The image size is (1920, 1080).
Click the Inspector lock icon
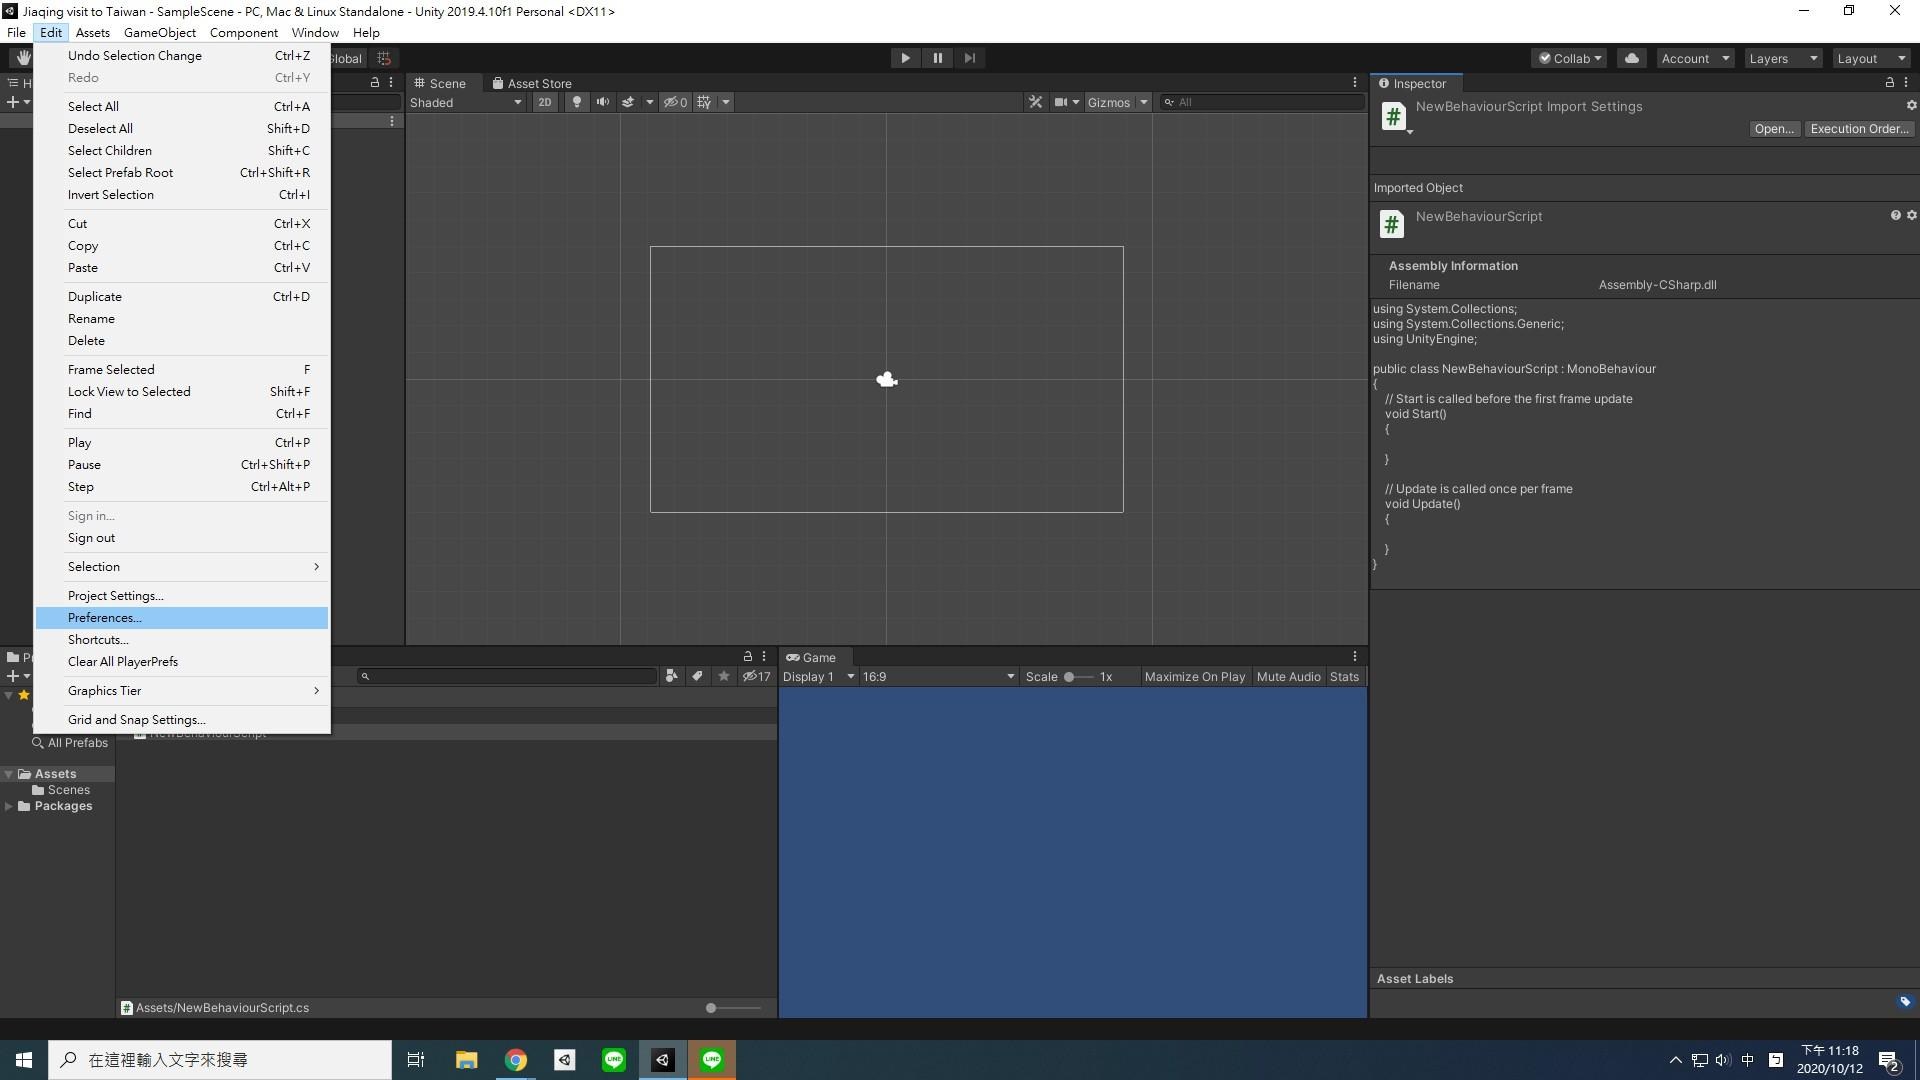[1889, 83]
